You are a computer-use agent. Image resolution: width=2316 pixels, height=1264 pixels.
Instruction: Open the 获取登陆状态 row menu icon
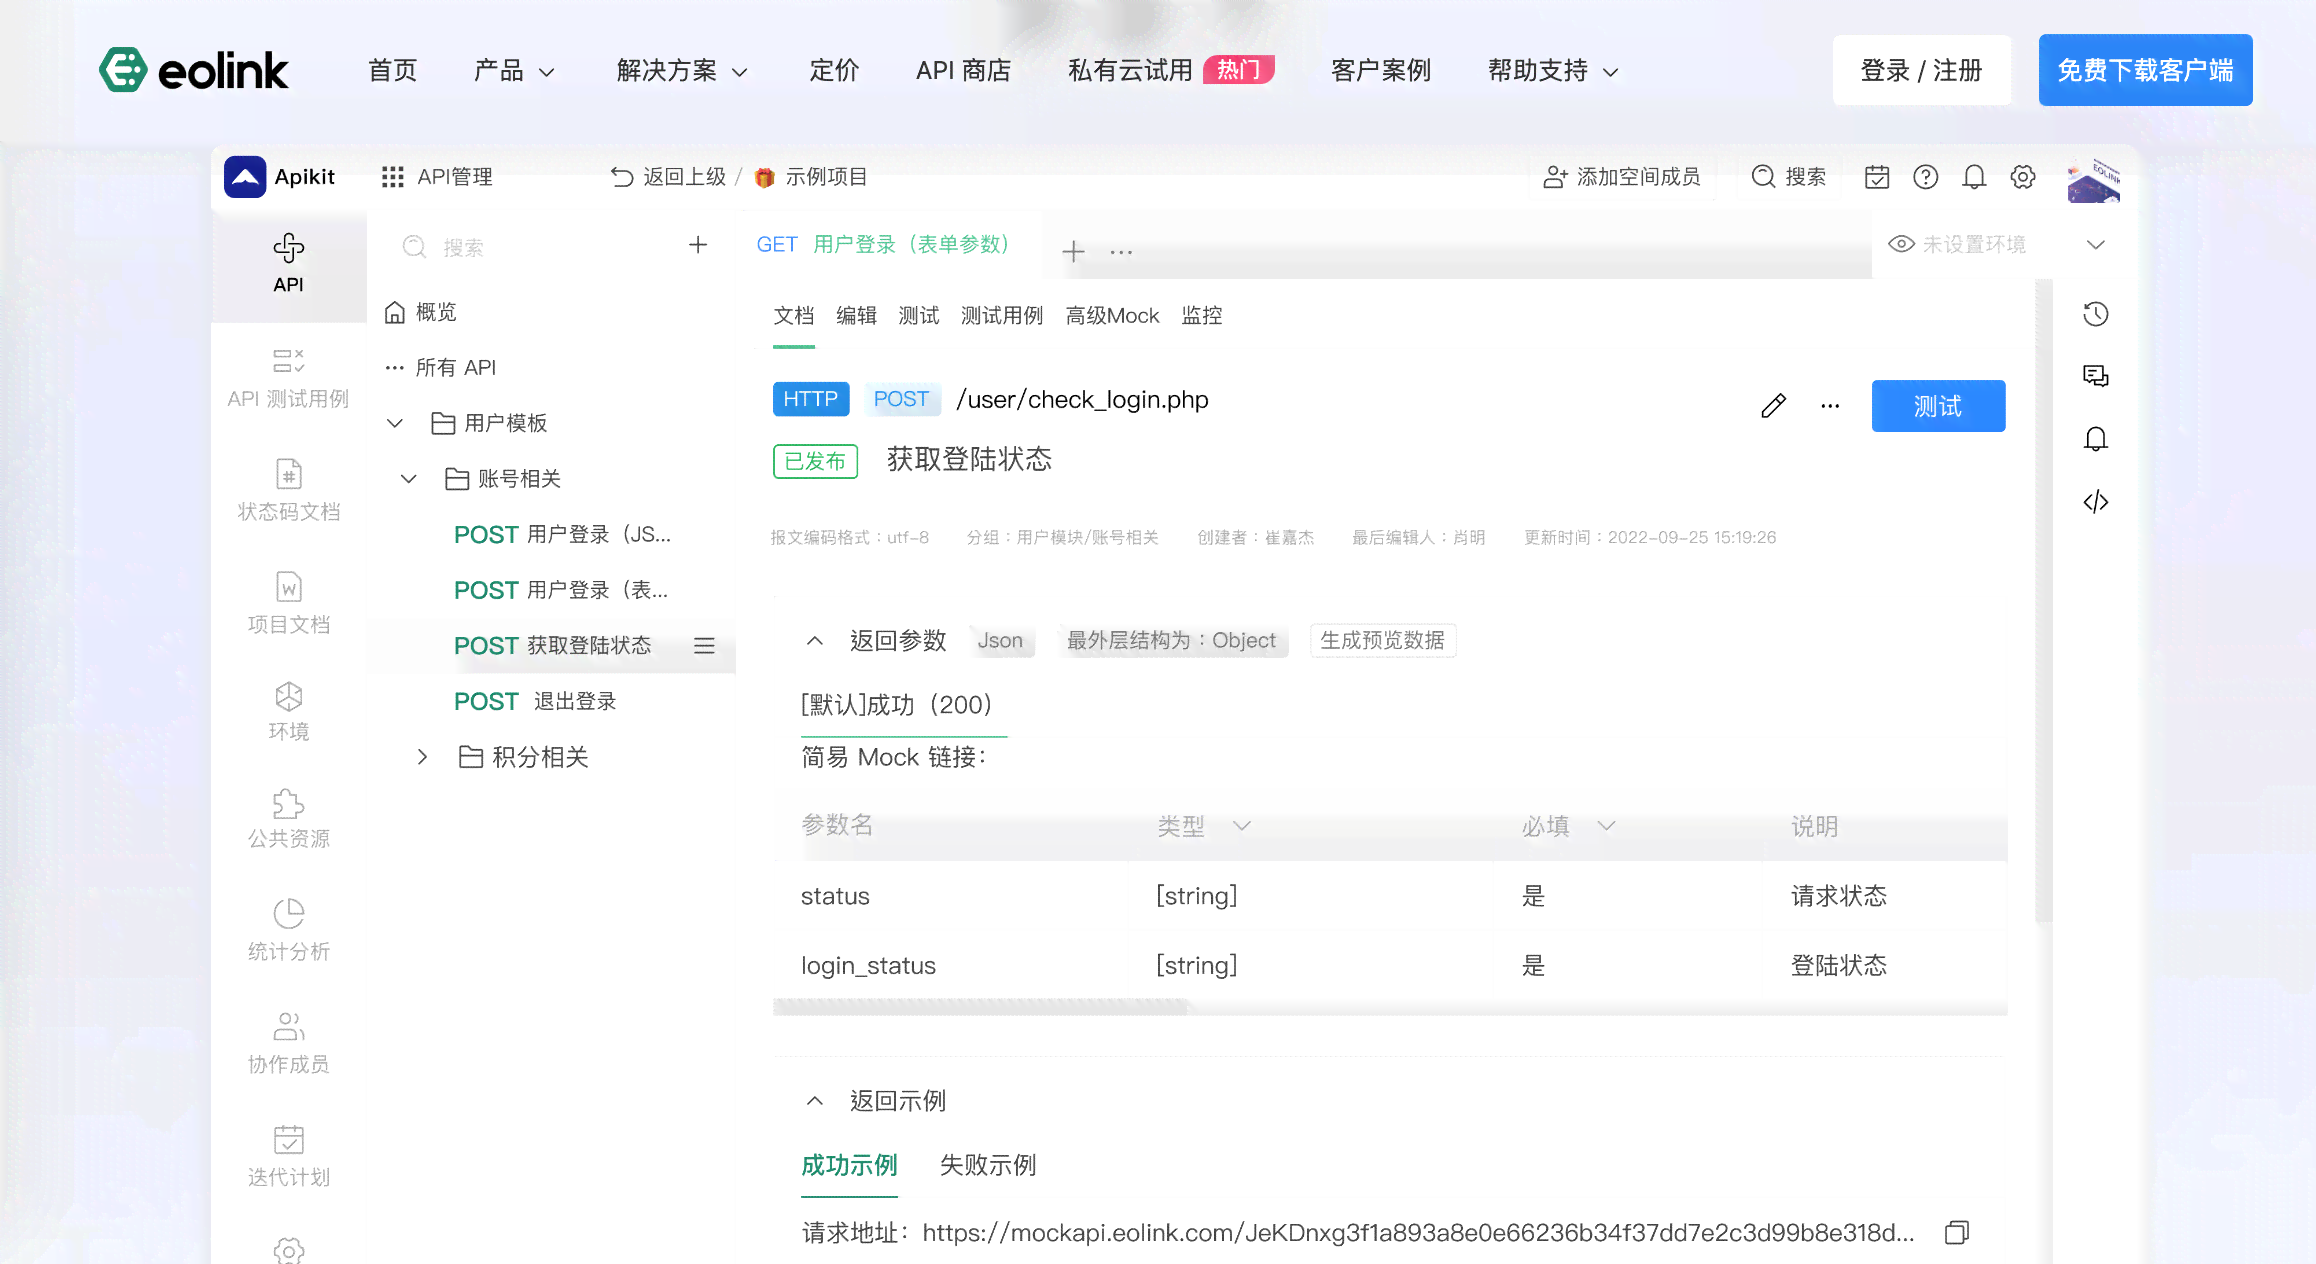tap(704, 646)
